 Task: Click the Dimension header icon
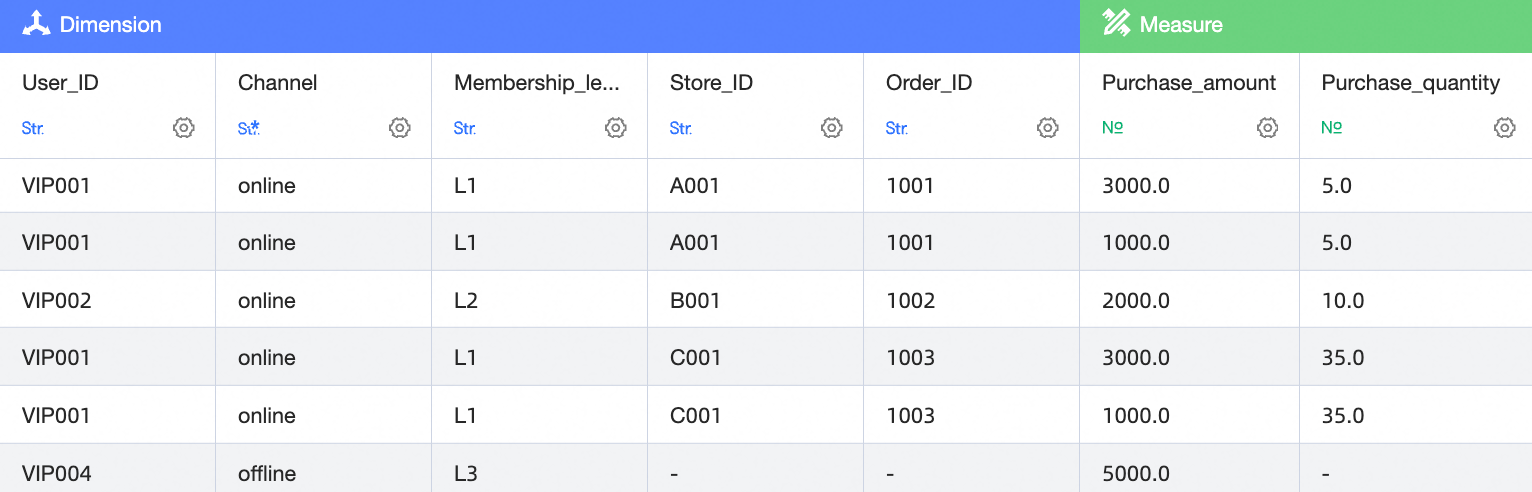(36, 24)
